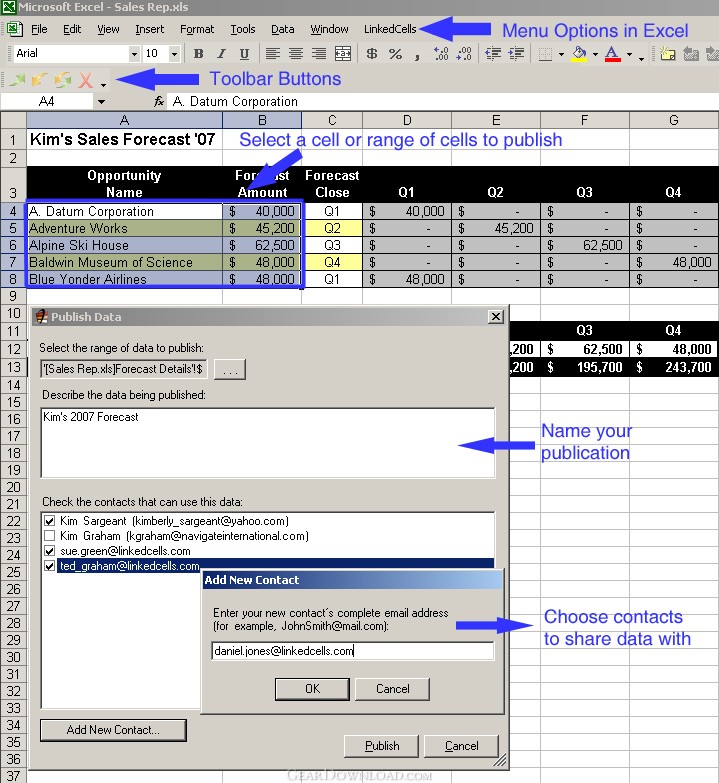This screenshot has width=719, height=783.
Task: Uncheck ted_graham@linkedcells.com checkbox
Action: (49, 566)
